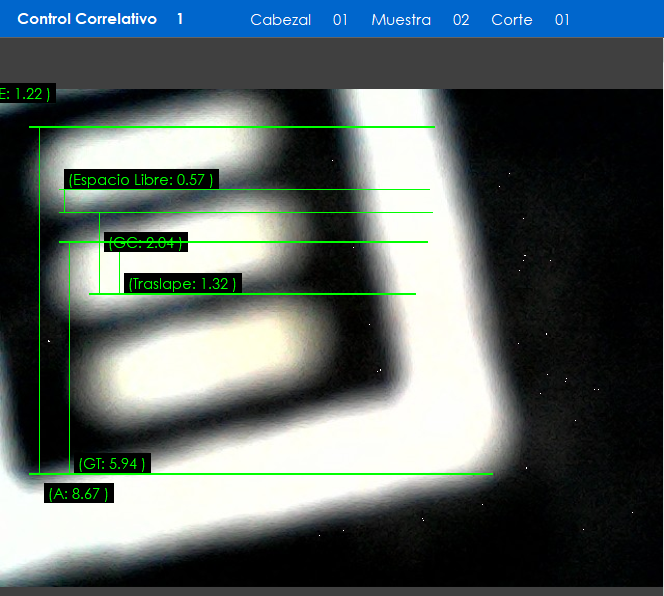Click the green line right of GC label
This screenshot has width=664, height=596.
(x=310, y=242)
